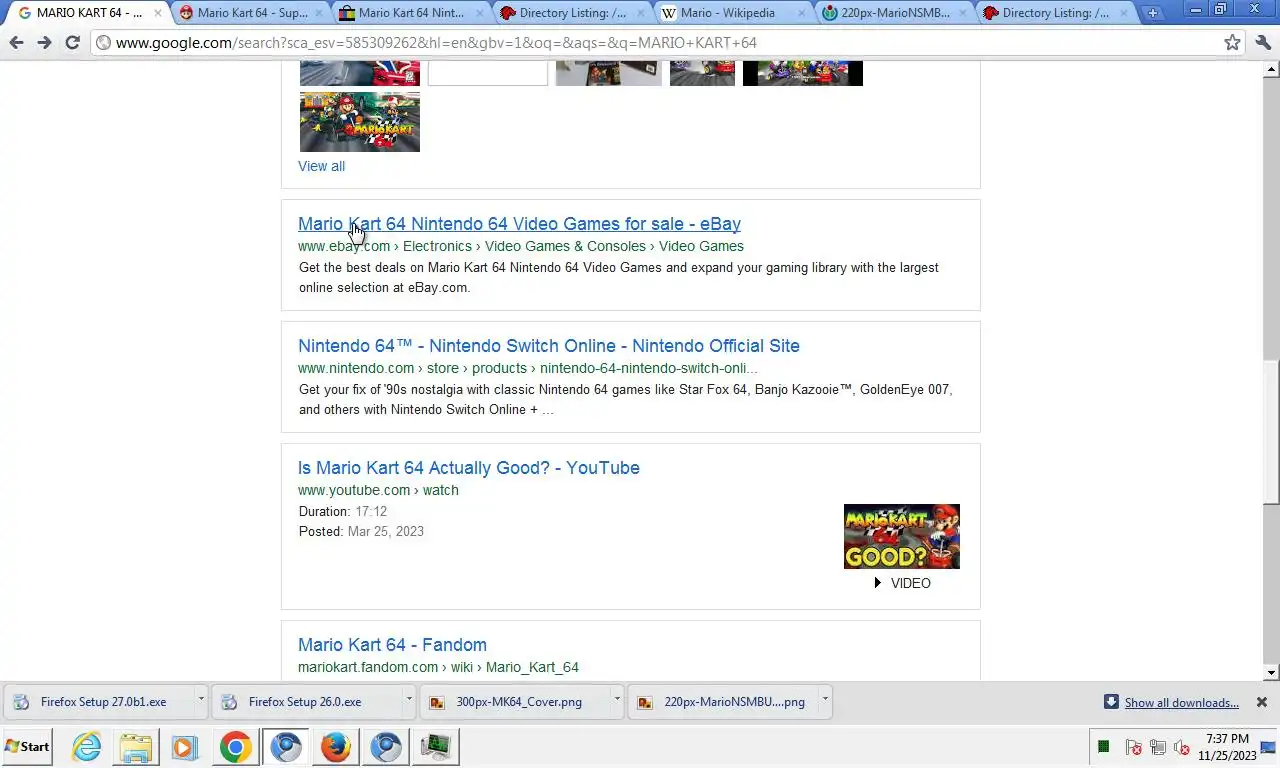Open second Chromium taskbar icon
Image resolution: width=1280 pixels, height=768 pixels.
pyautogui.click(x=386, y=747)
